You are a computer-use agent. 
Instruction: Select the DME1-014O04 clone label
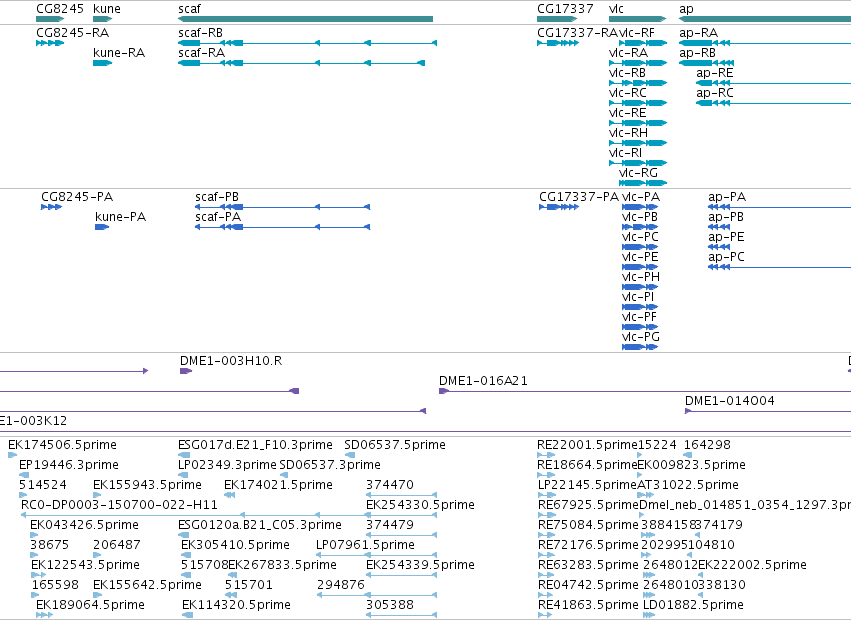coord(730,401)
